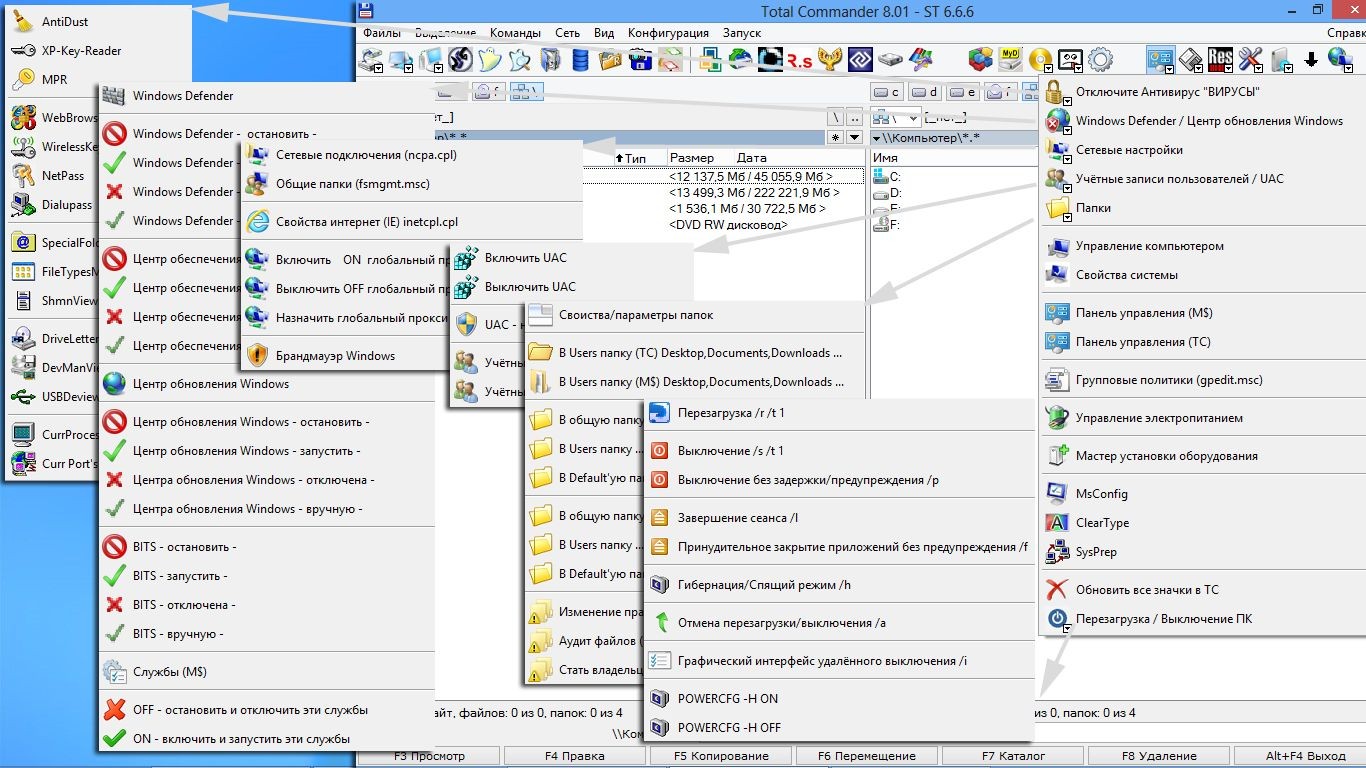The width and height of the screenshot is (1366, 768).
Task: Open Брандмауэр Windows entry
Action: pyautogui.click(x=346, y=355)
